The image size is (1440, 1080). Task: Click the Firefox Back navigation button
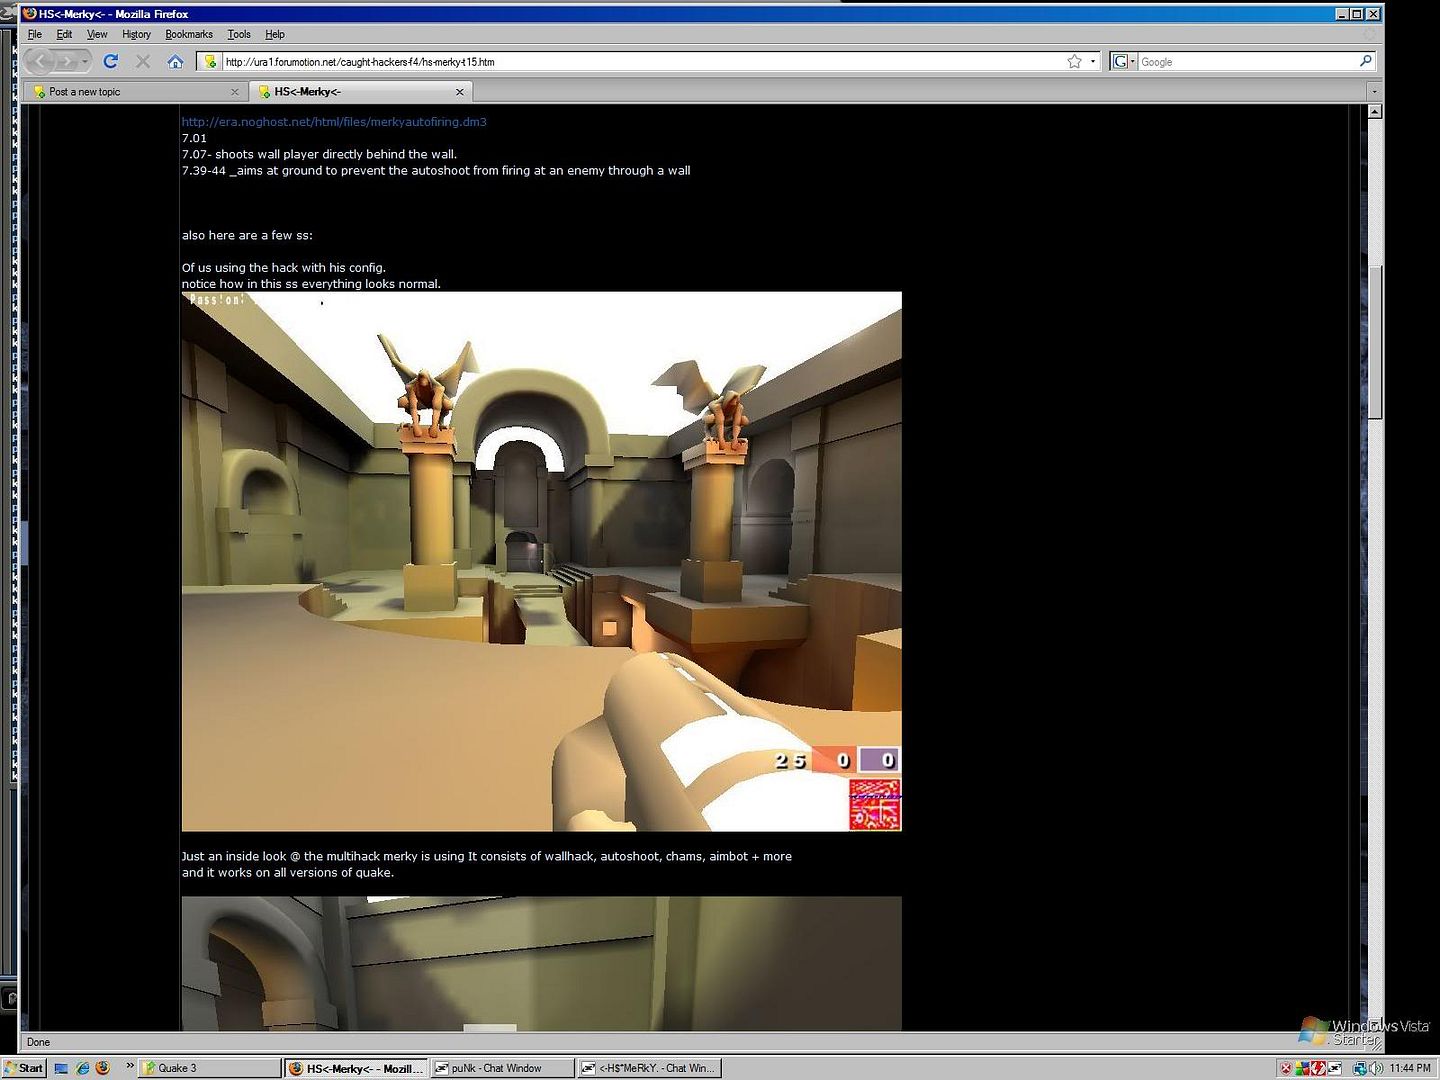click(39, 61)
